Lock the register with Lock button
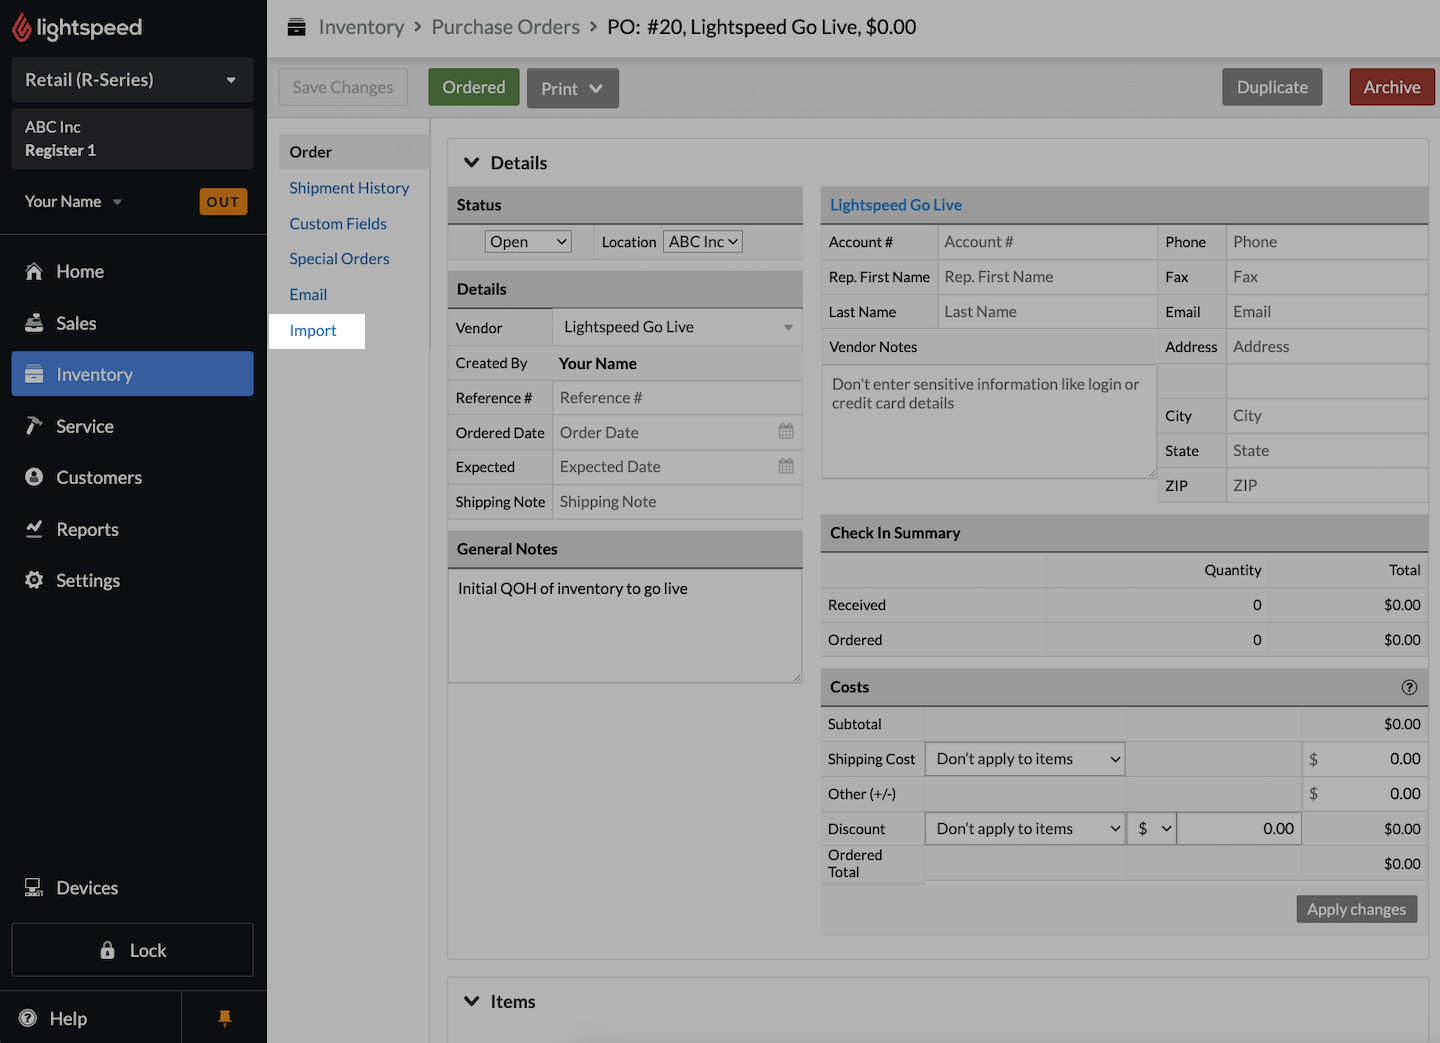This screenshot has width=1440, height=1043. 132,950
